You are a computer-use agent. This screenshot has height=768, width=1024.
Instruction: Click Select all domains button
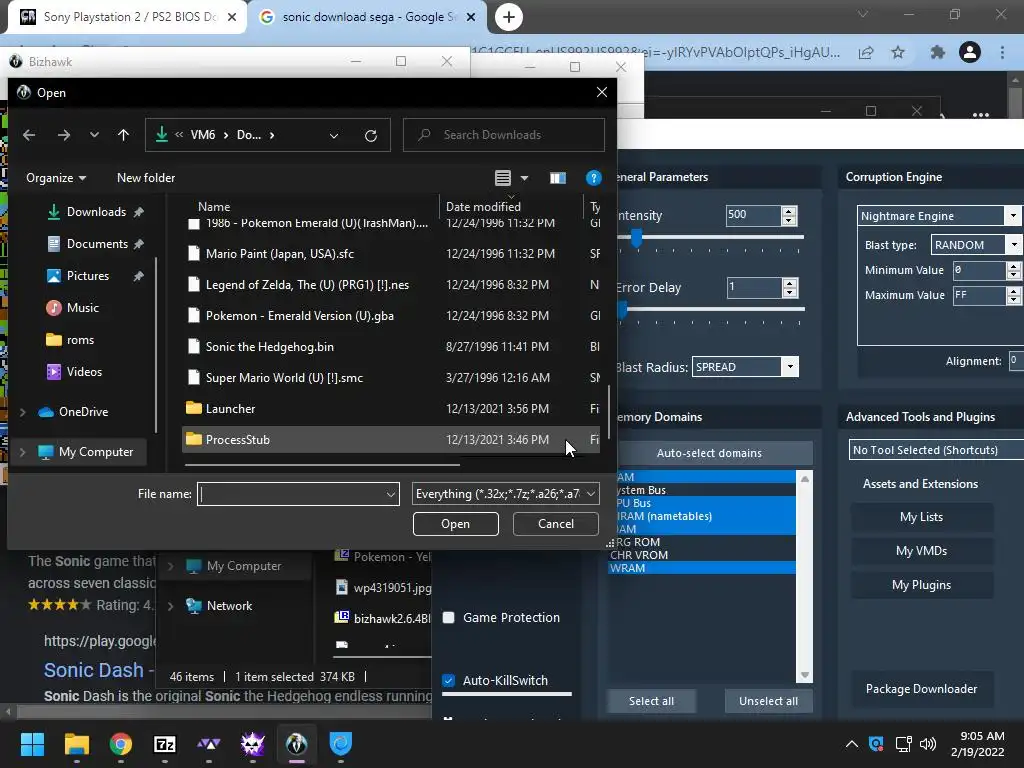pos(651,701)
